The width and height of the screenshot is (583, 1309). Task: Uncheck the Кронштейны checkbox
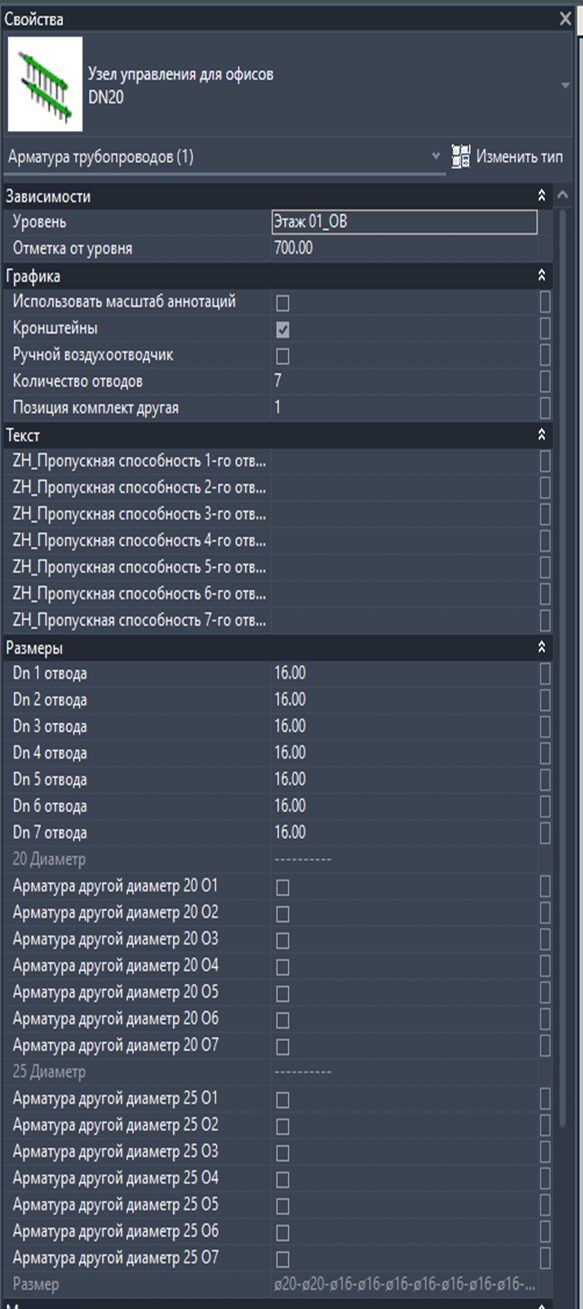coord(283,329)
